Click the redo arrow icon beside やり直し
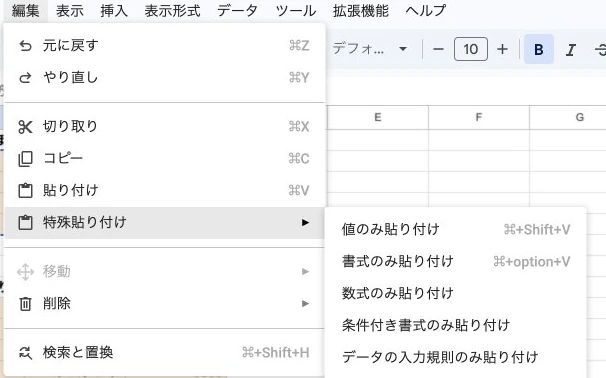Screen dimensions: 606x378 tap(25, 78)
